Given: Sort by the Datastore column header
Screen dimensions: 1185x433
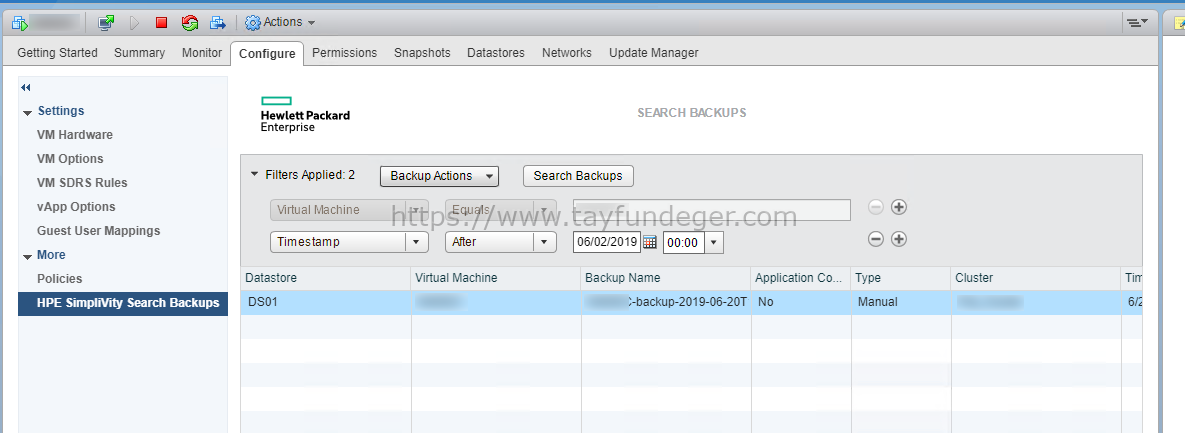Looking at the screenshot, I should (x=326, y=278).
